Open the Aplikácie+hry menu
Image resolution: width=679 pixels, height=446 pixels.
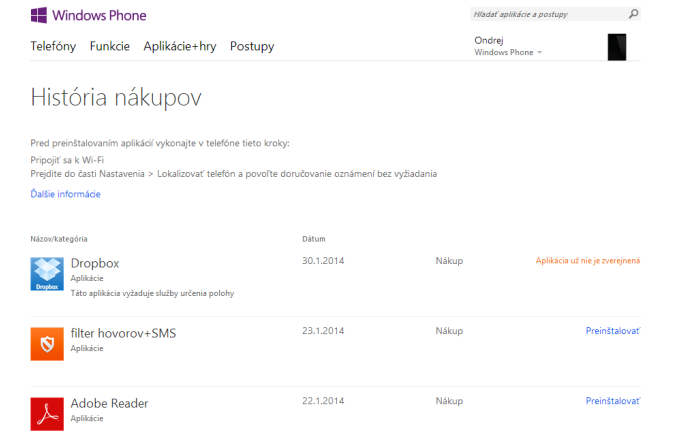(180, 46)
